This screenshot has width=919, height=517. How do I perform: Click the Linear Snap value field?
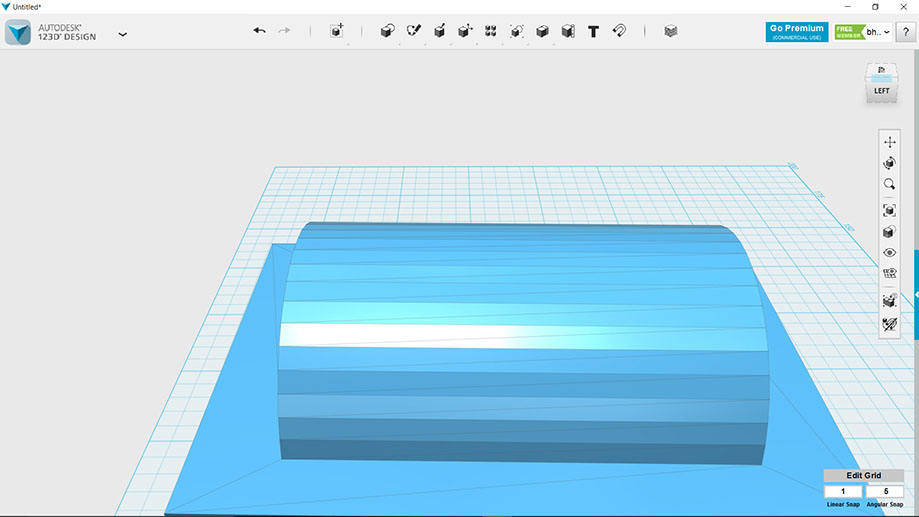(x=843, y=491)
